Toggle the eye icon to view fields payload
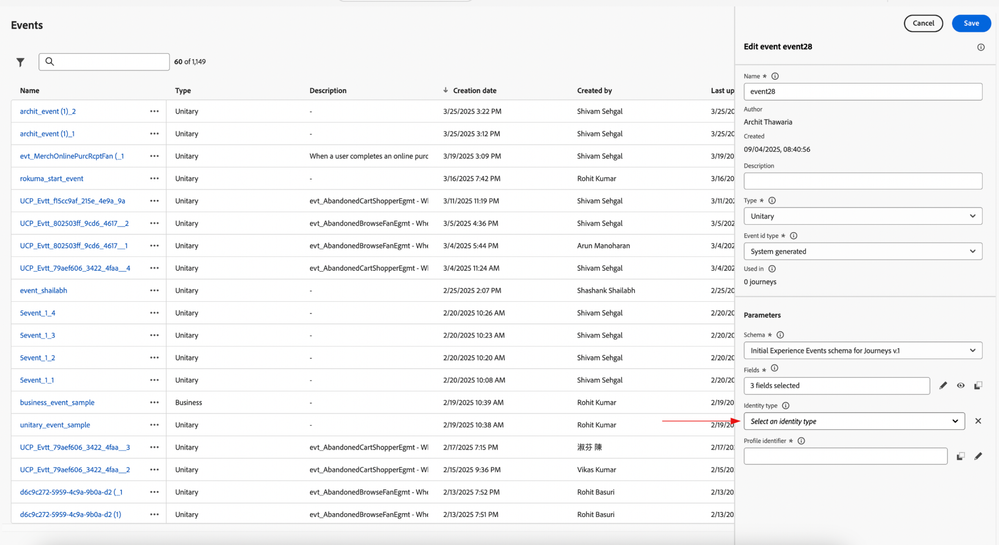Viewport: 999px width, 545px height. tap(961, 386)
